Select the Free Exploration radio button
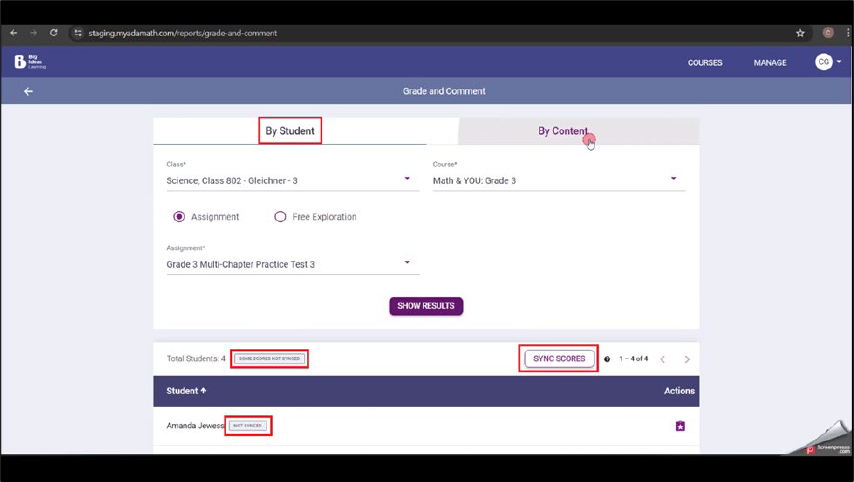Screen dimensions: 854x482 [x=280, y=217]
